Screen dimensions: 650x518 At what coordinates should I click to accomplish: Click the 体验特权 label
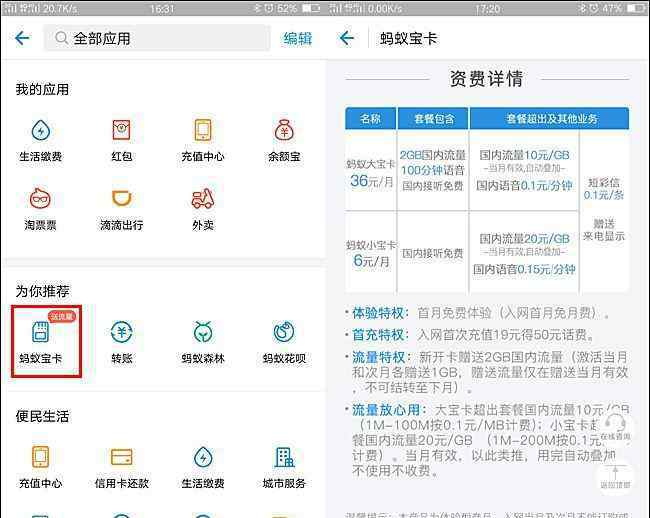click(x=378, y=313)
